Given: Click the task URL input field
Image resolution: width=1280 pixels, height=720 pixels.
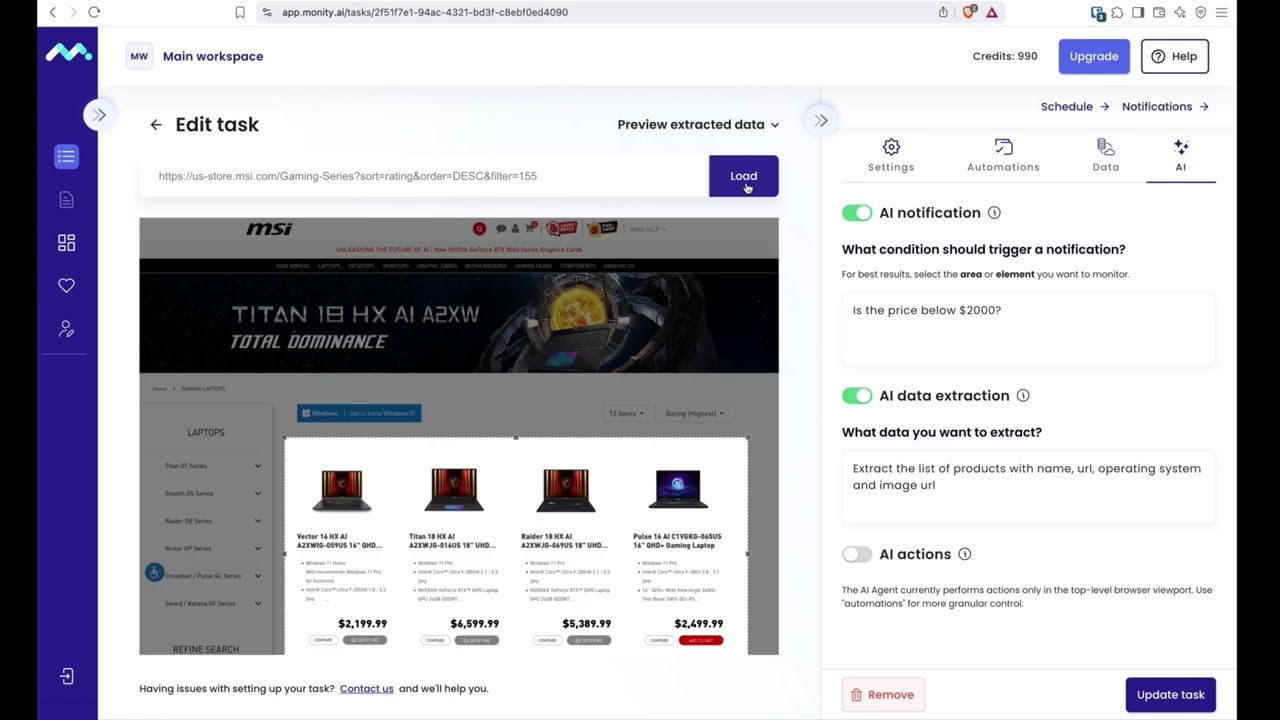Looking at the screenshot, I should [424, 176].
